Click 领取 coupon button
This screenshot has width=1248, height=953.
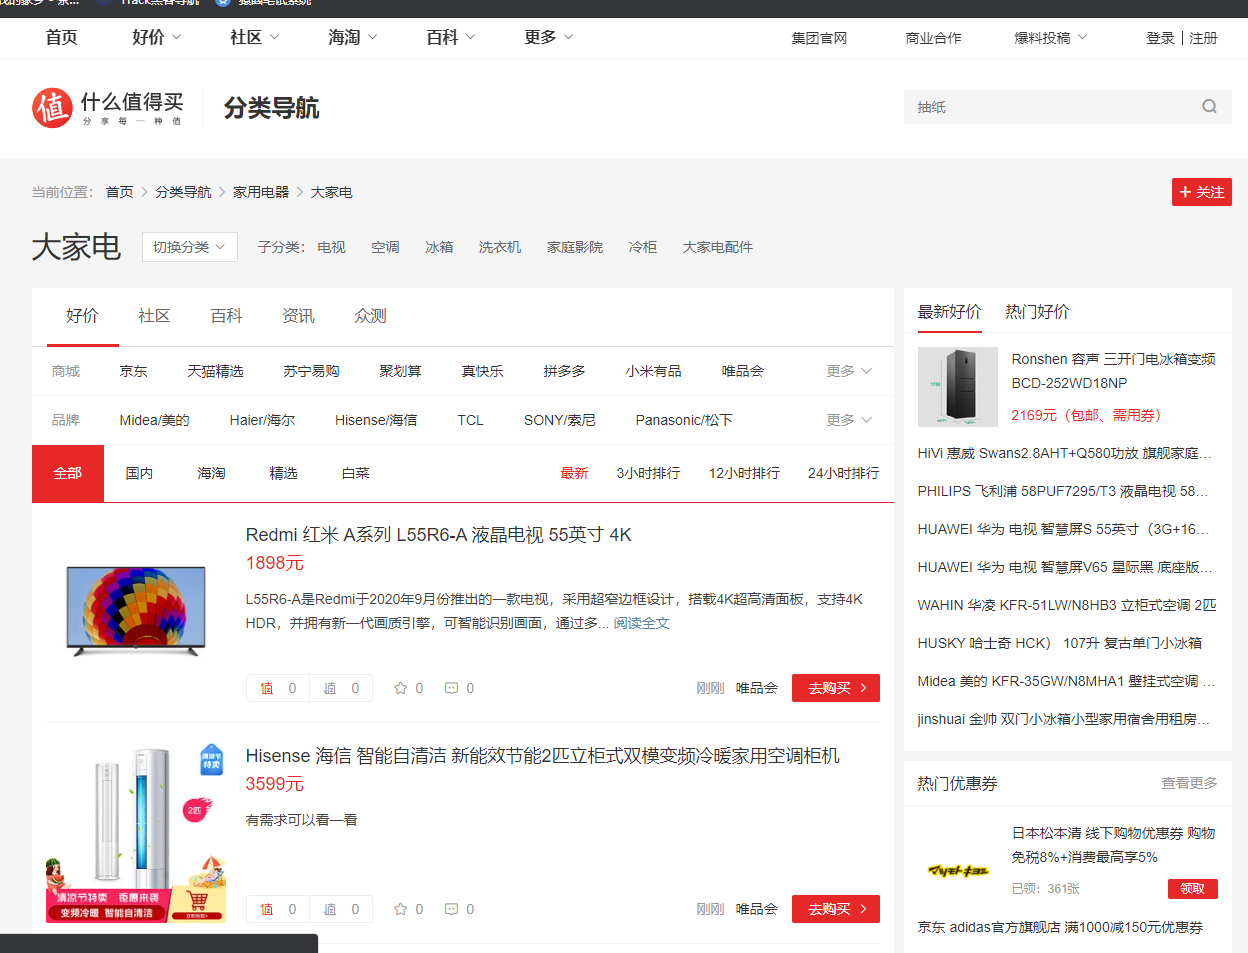pos(1193,889)
